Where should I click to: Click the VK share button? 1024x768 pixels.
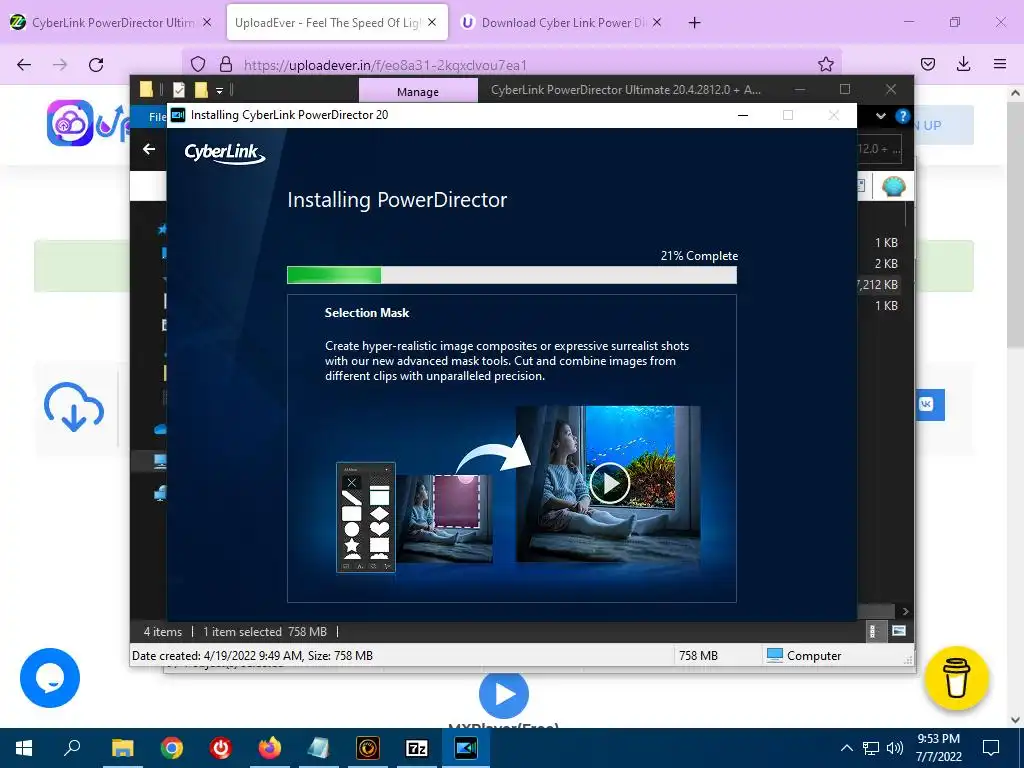pyautogui.click(x=929, y=404)
